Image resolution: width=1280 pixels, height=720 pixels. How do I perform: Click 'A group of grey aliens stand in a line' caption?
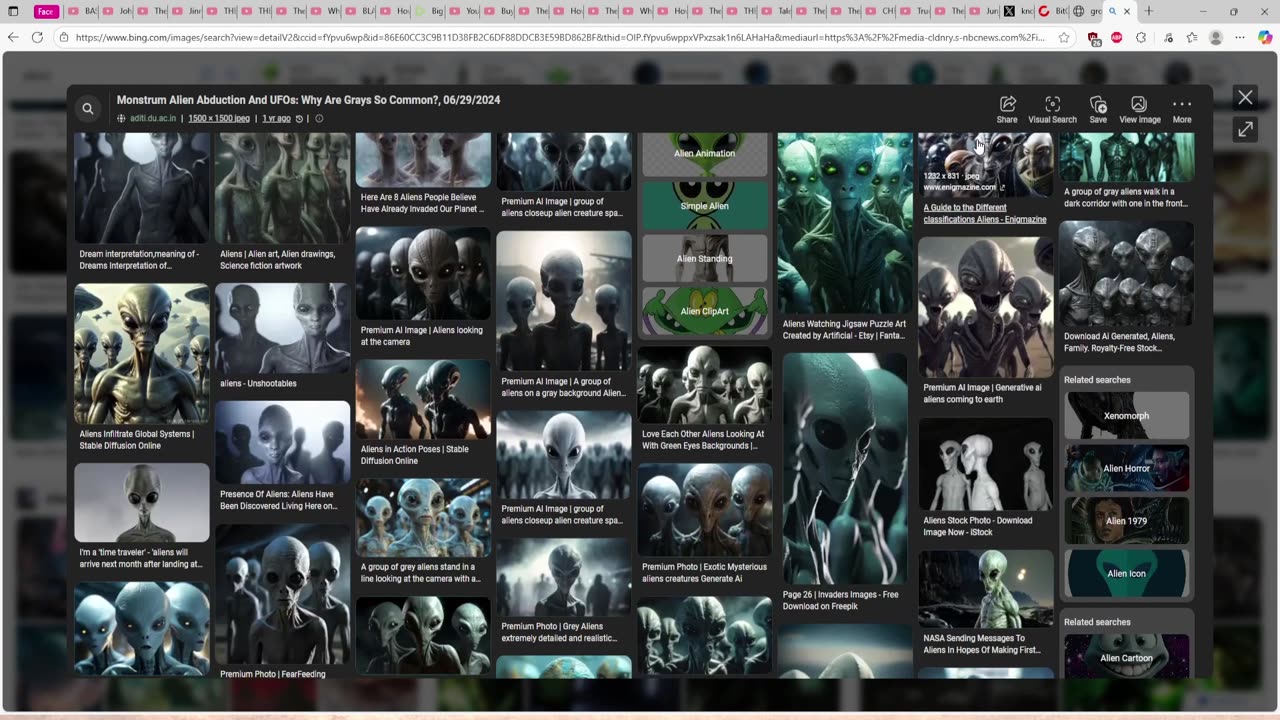(420, 572)
